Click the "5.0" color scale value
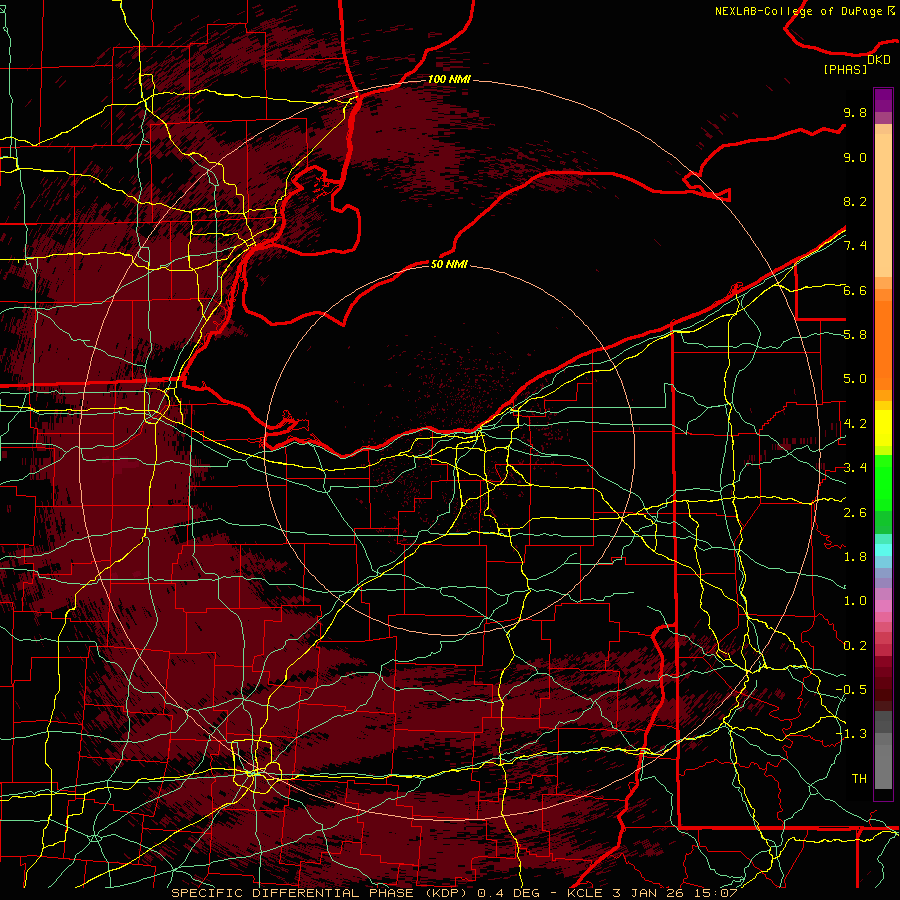 (855, 379)
